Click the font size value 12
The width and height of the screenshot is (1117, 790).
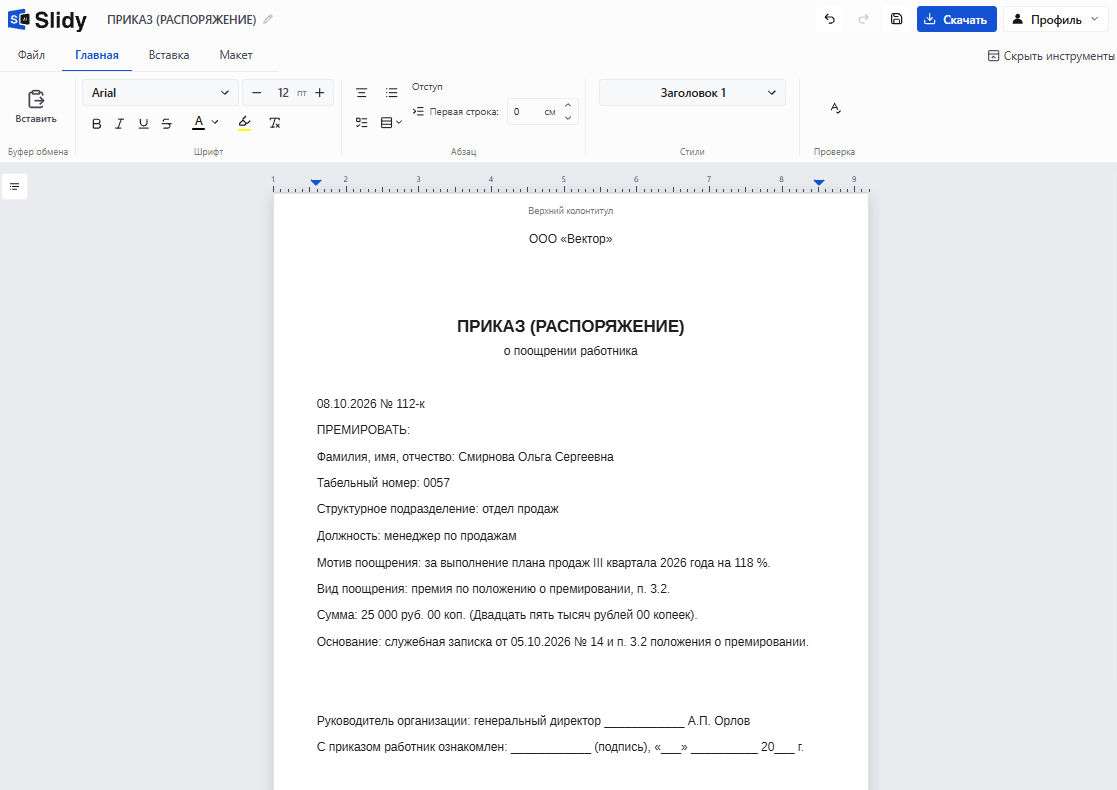[x=283, y=93]
